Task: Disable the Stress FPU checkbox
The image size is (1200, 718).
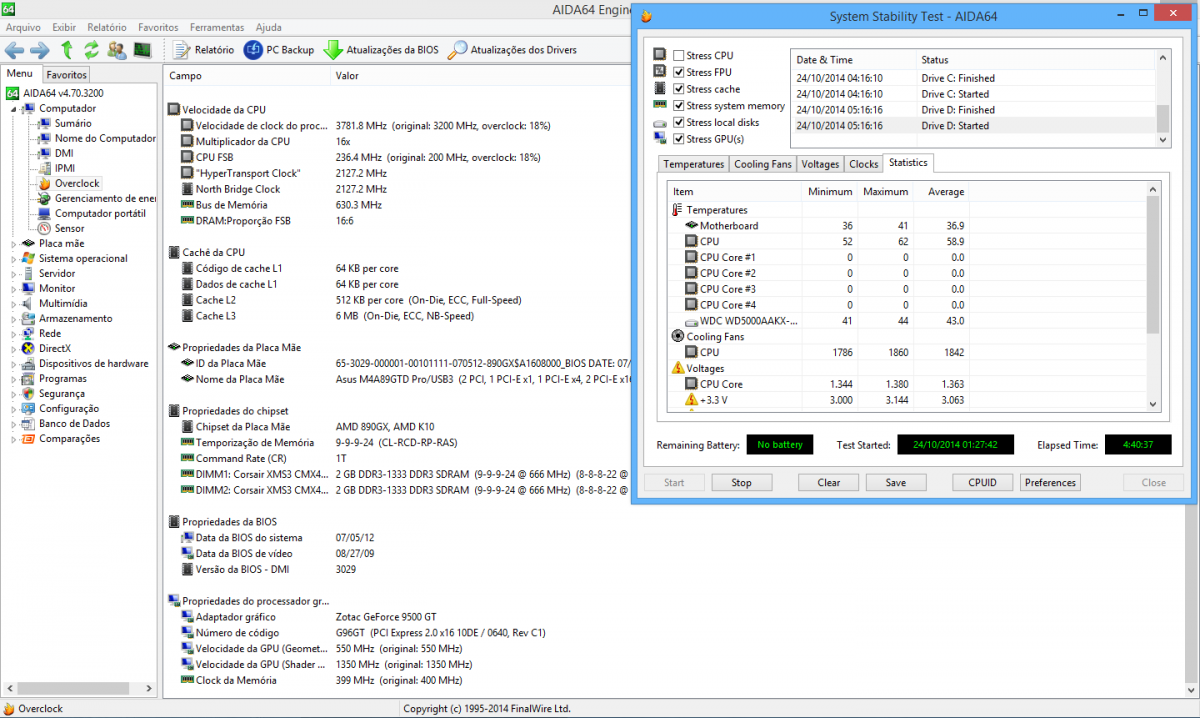Action: (x=679, y=72)
